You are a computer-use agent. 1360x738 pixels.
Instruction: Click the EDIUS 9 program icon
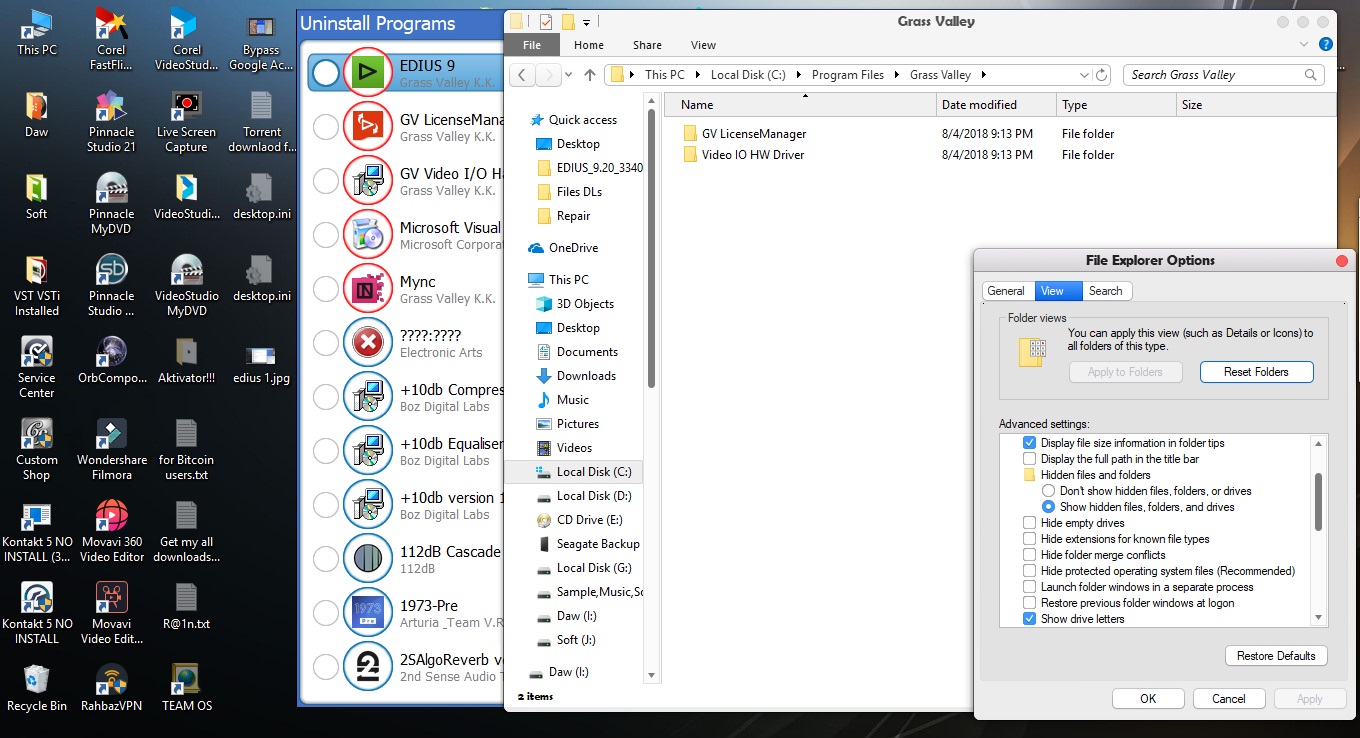(x=369, y=73)
